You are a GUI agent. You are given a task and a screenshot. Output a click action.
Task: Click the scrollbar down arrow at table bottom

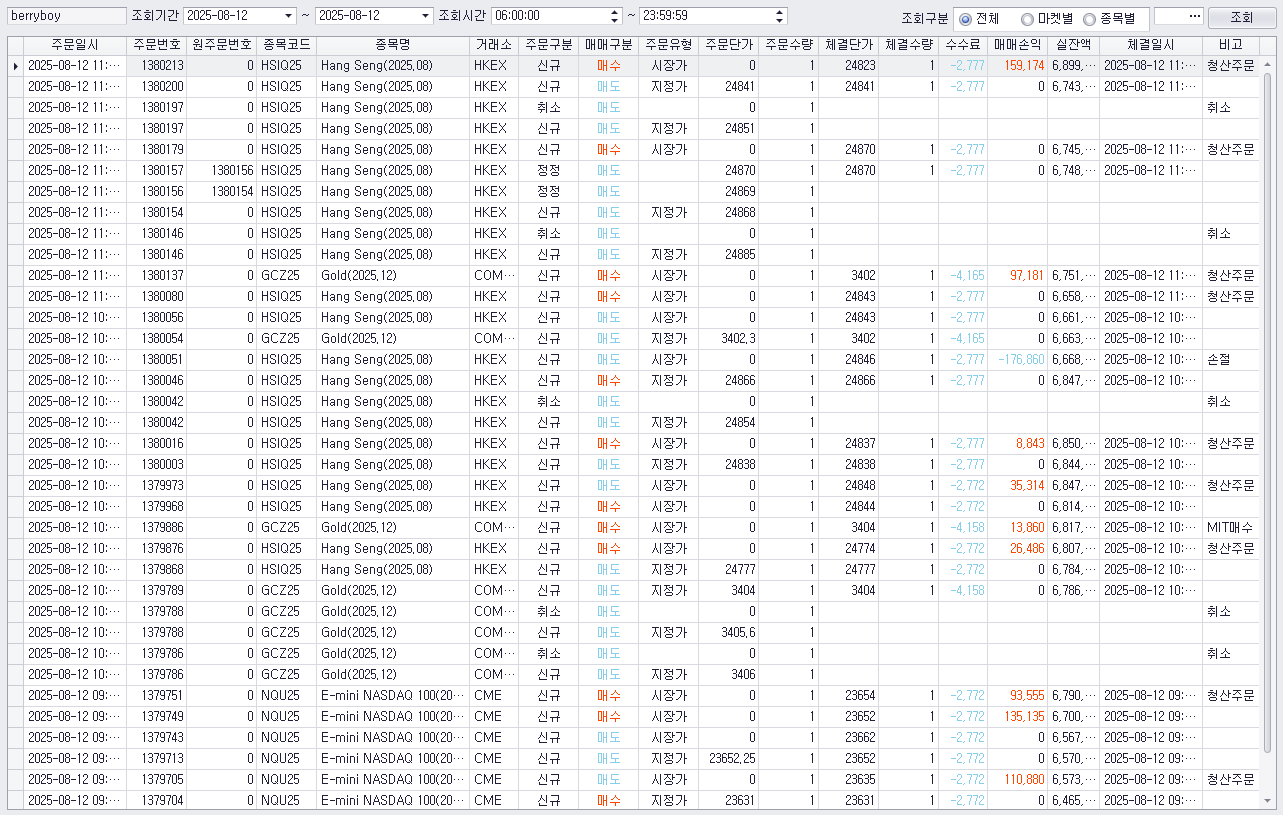(1268, 801)
